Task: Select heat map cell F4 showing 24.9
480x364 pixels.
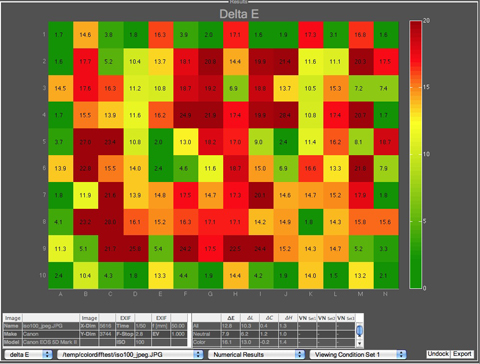Action: 186,115
